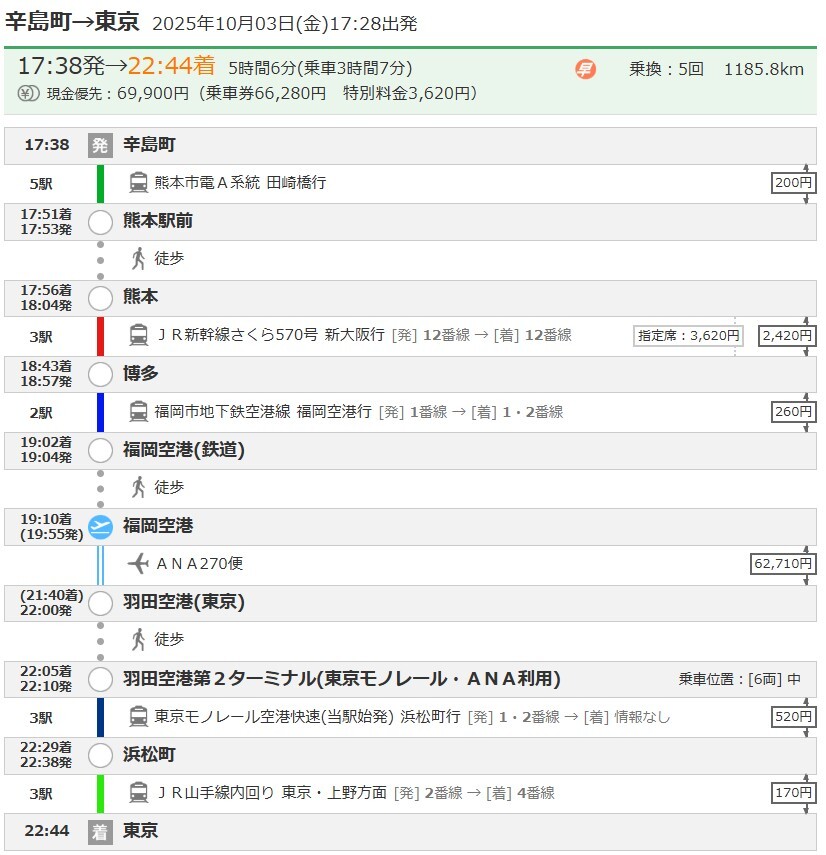The height and width of the screenshot is (855, 826).
Task: Click 2025年10月03日(金)17:28出発 date text
Action: 285,24
